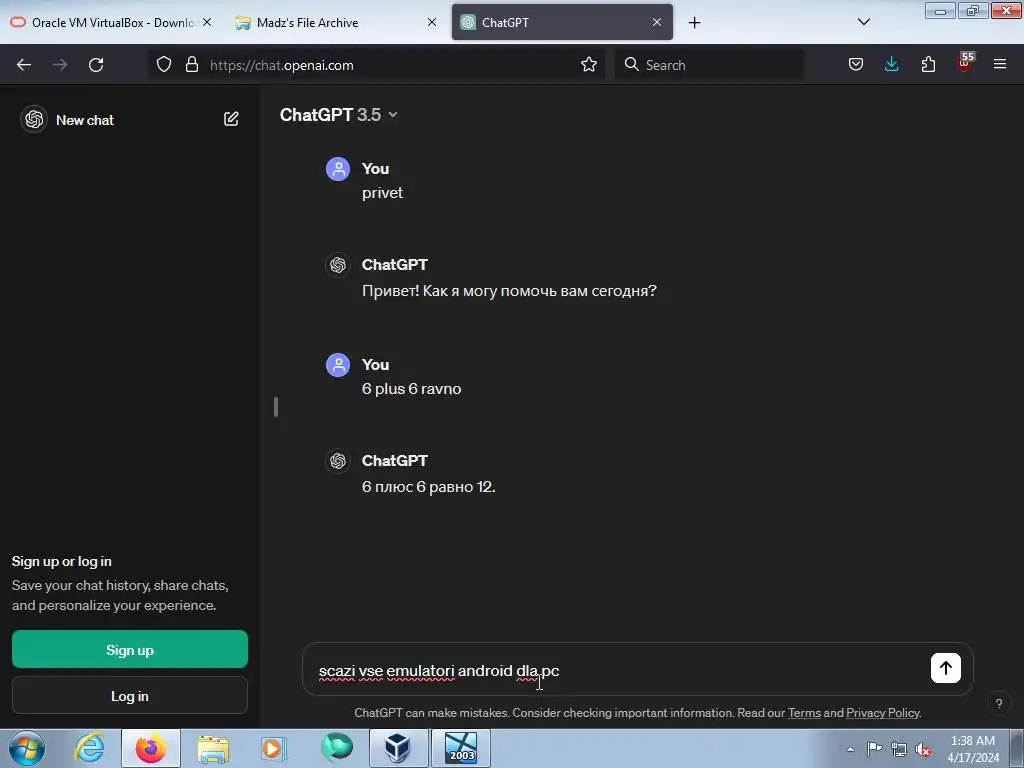This screenshot has height=768, width=1024.
Task: Click the 'Sign up or log in' heading
Action: point(61,562)
